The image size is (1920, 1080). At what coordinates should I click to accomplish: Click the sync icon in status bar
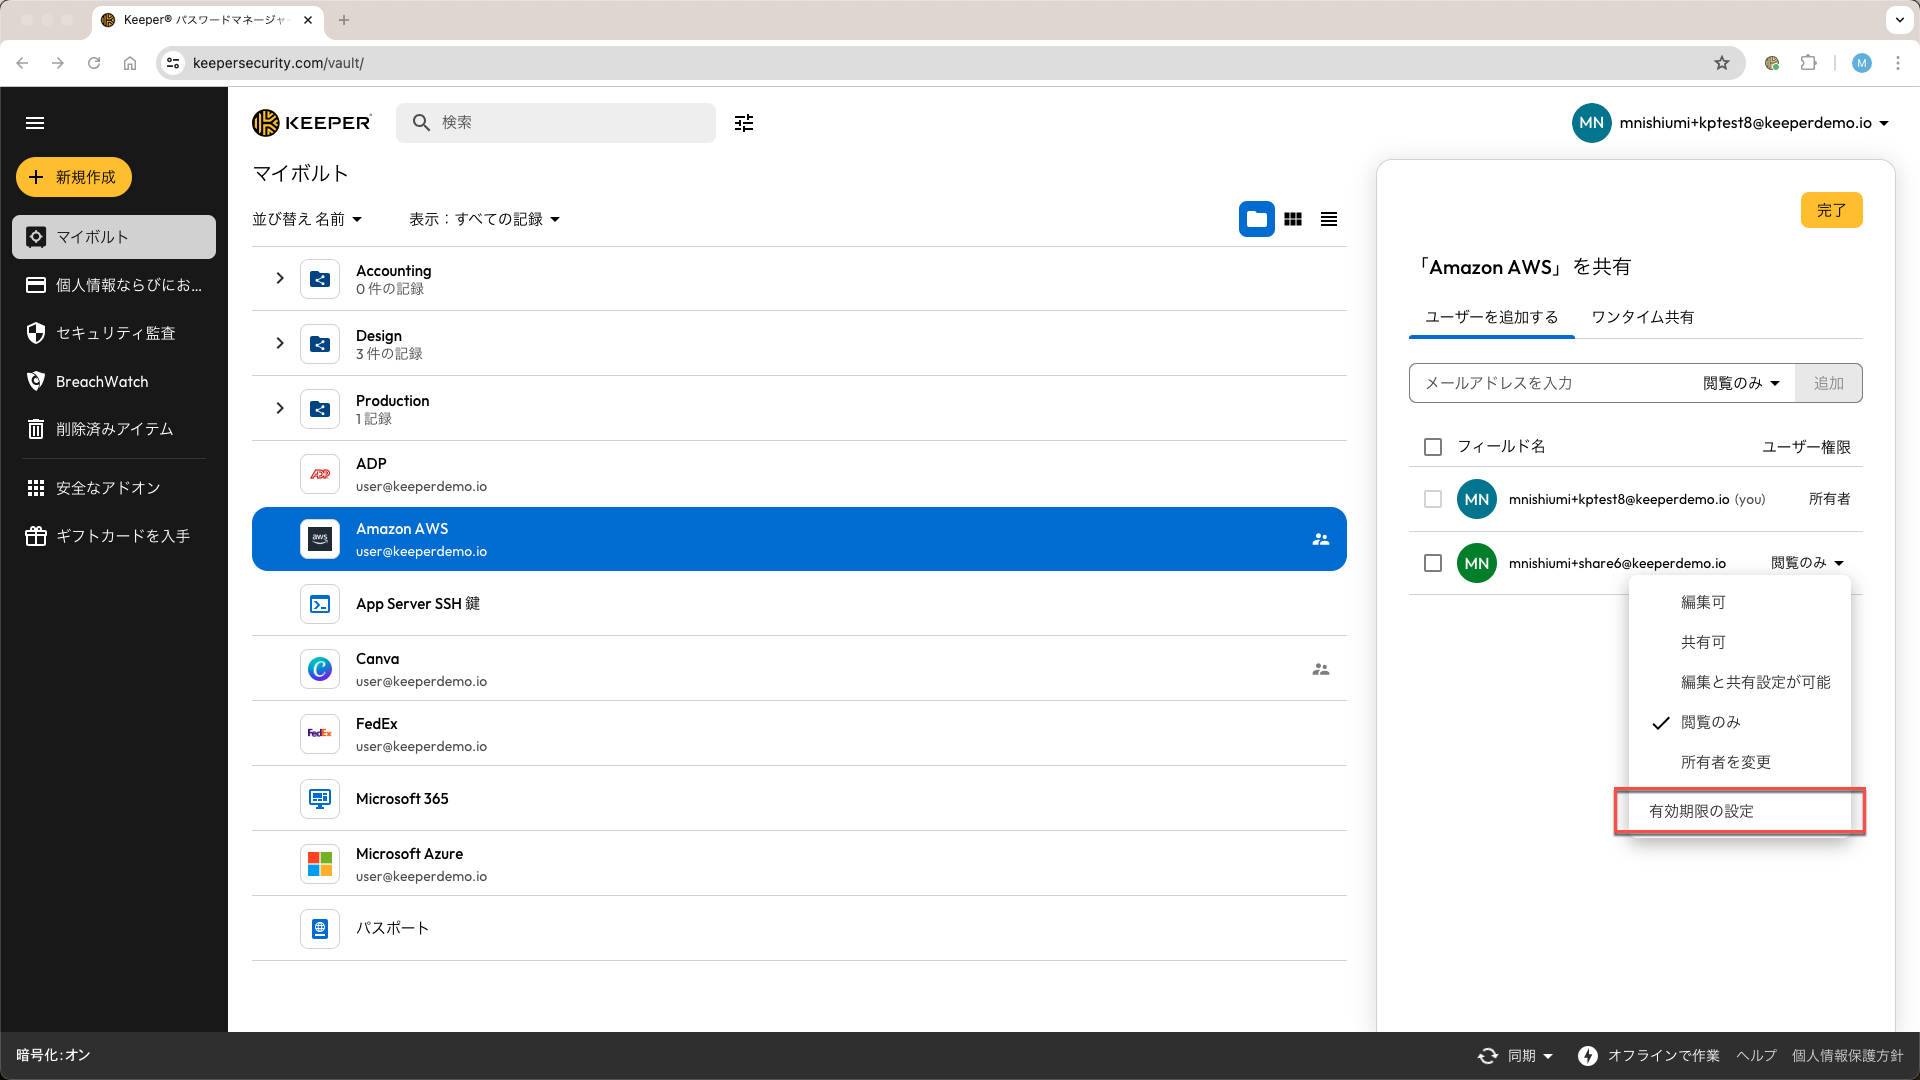point(1488,1056)
